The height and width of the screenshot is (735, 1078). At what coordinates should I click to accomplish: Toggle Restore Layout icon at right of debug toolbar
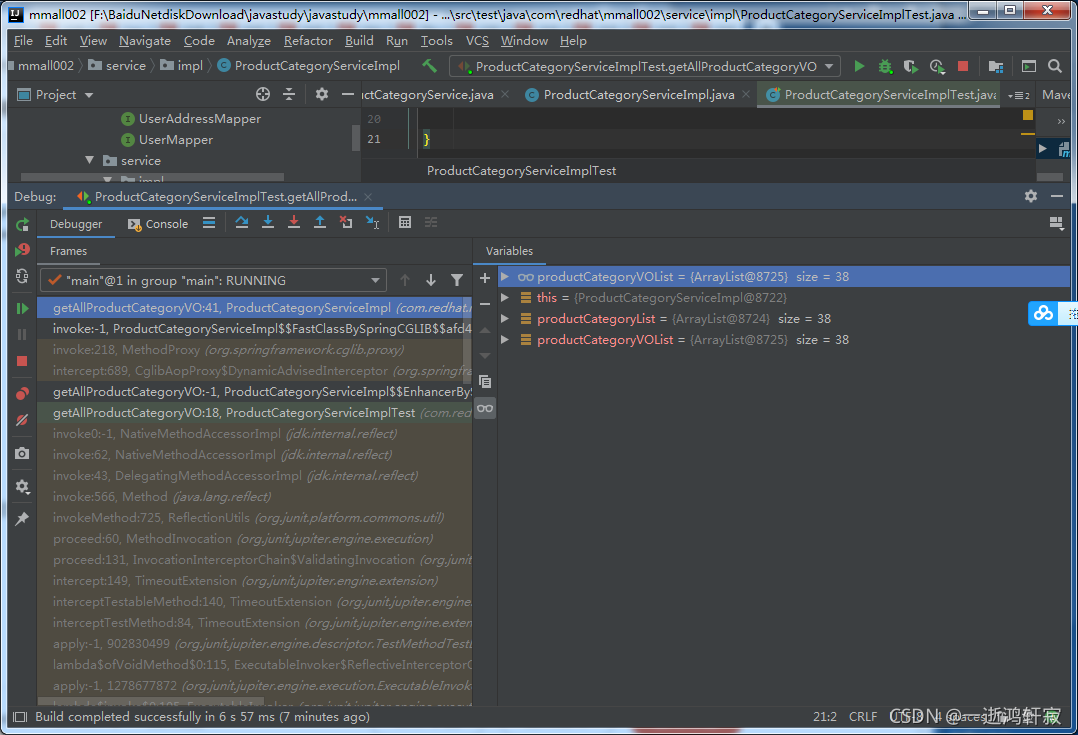click(1057, 223)
